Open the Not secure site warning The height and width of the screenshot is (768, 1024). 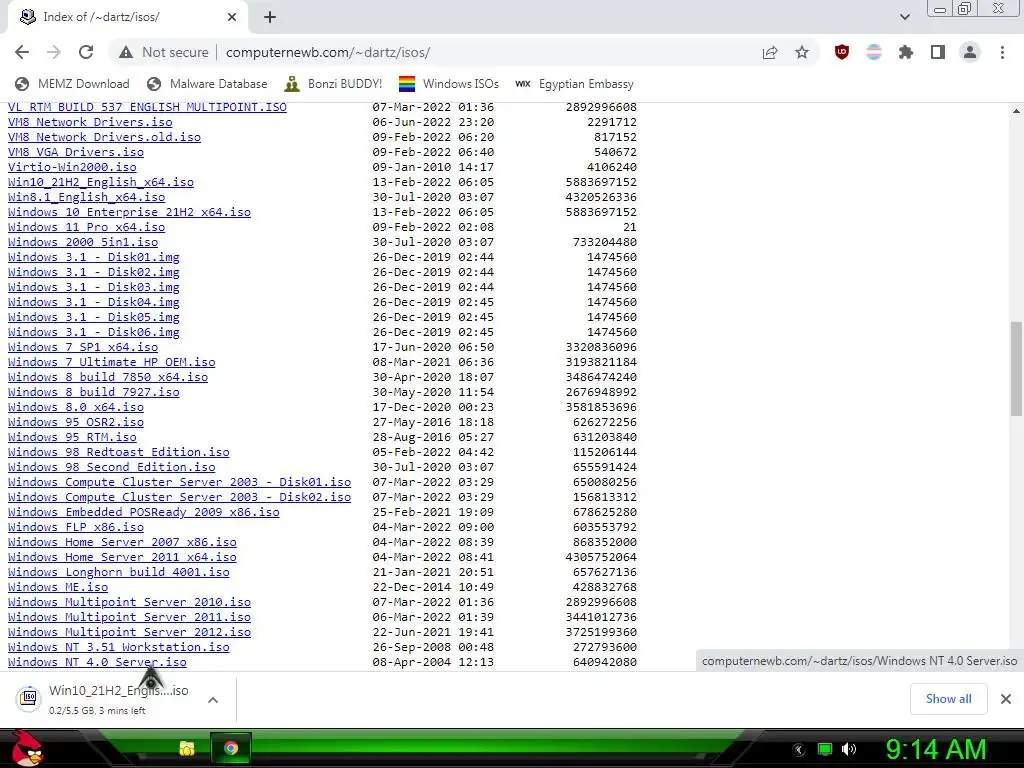[x=163, y=52]
